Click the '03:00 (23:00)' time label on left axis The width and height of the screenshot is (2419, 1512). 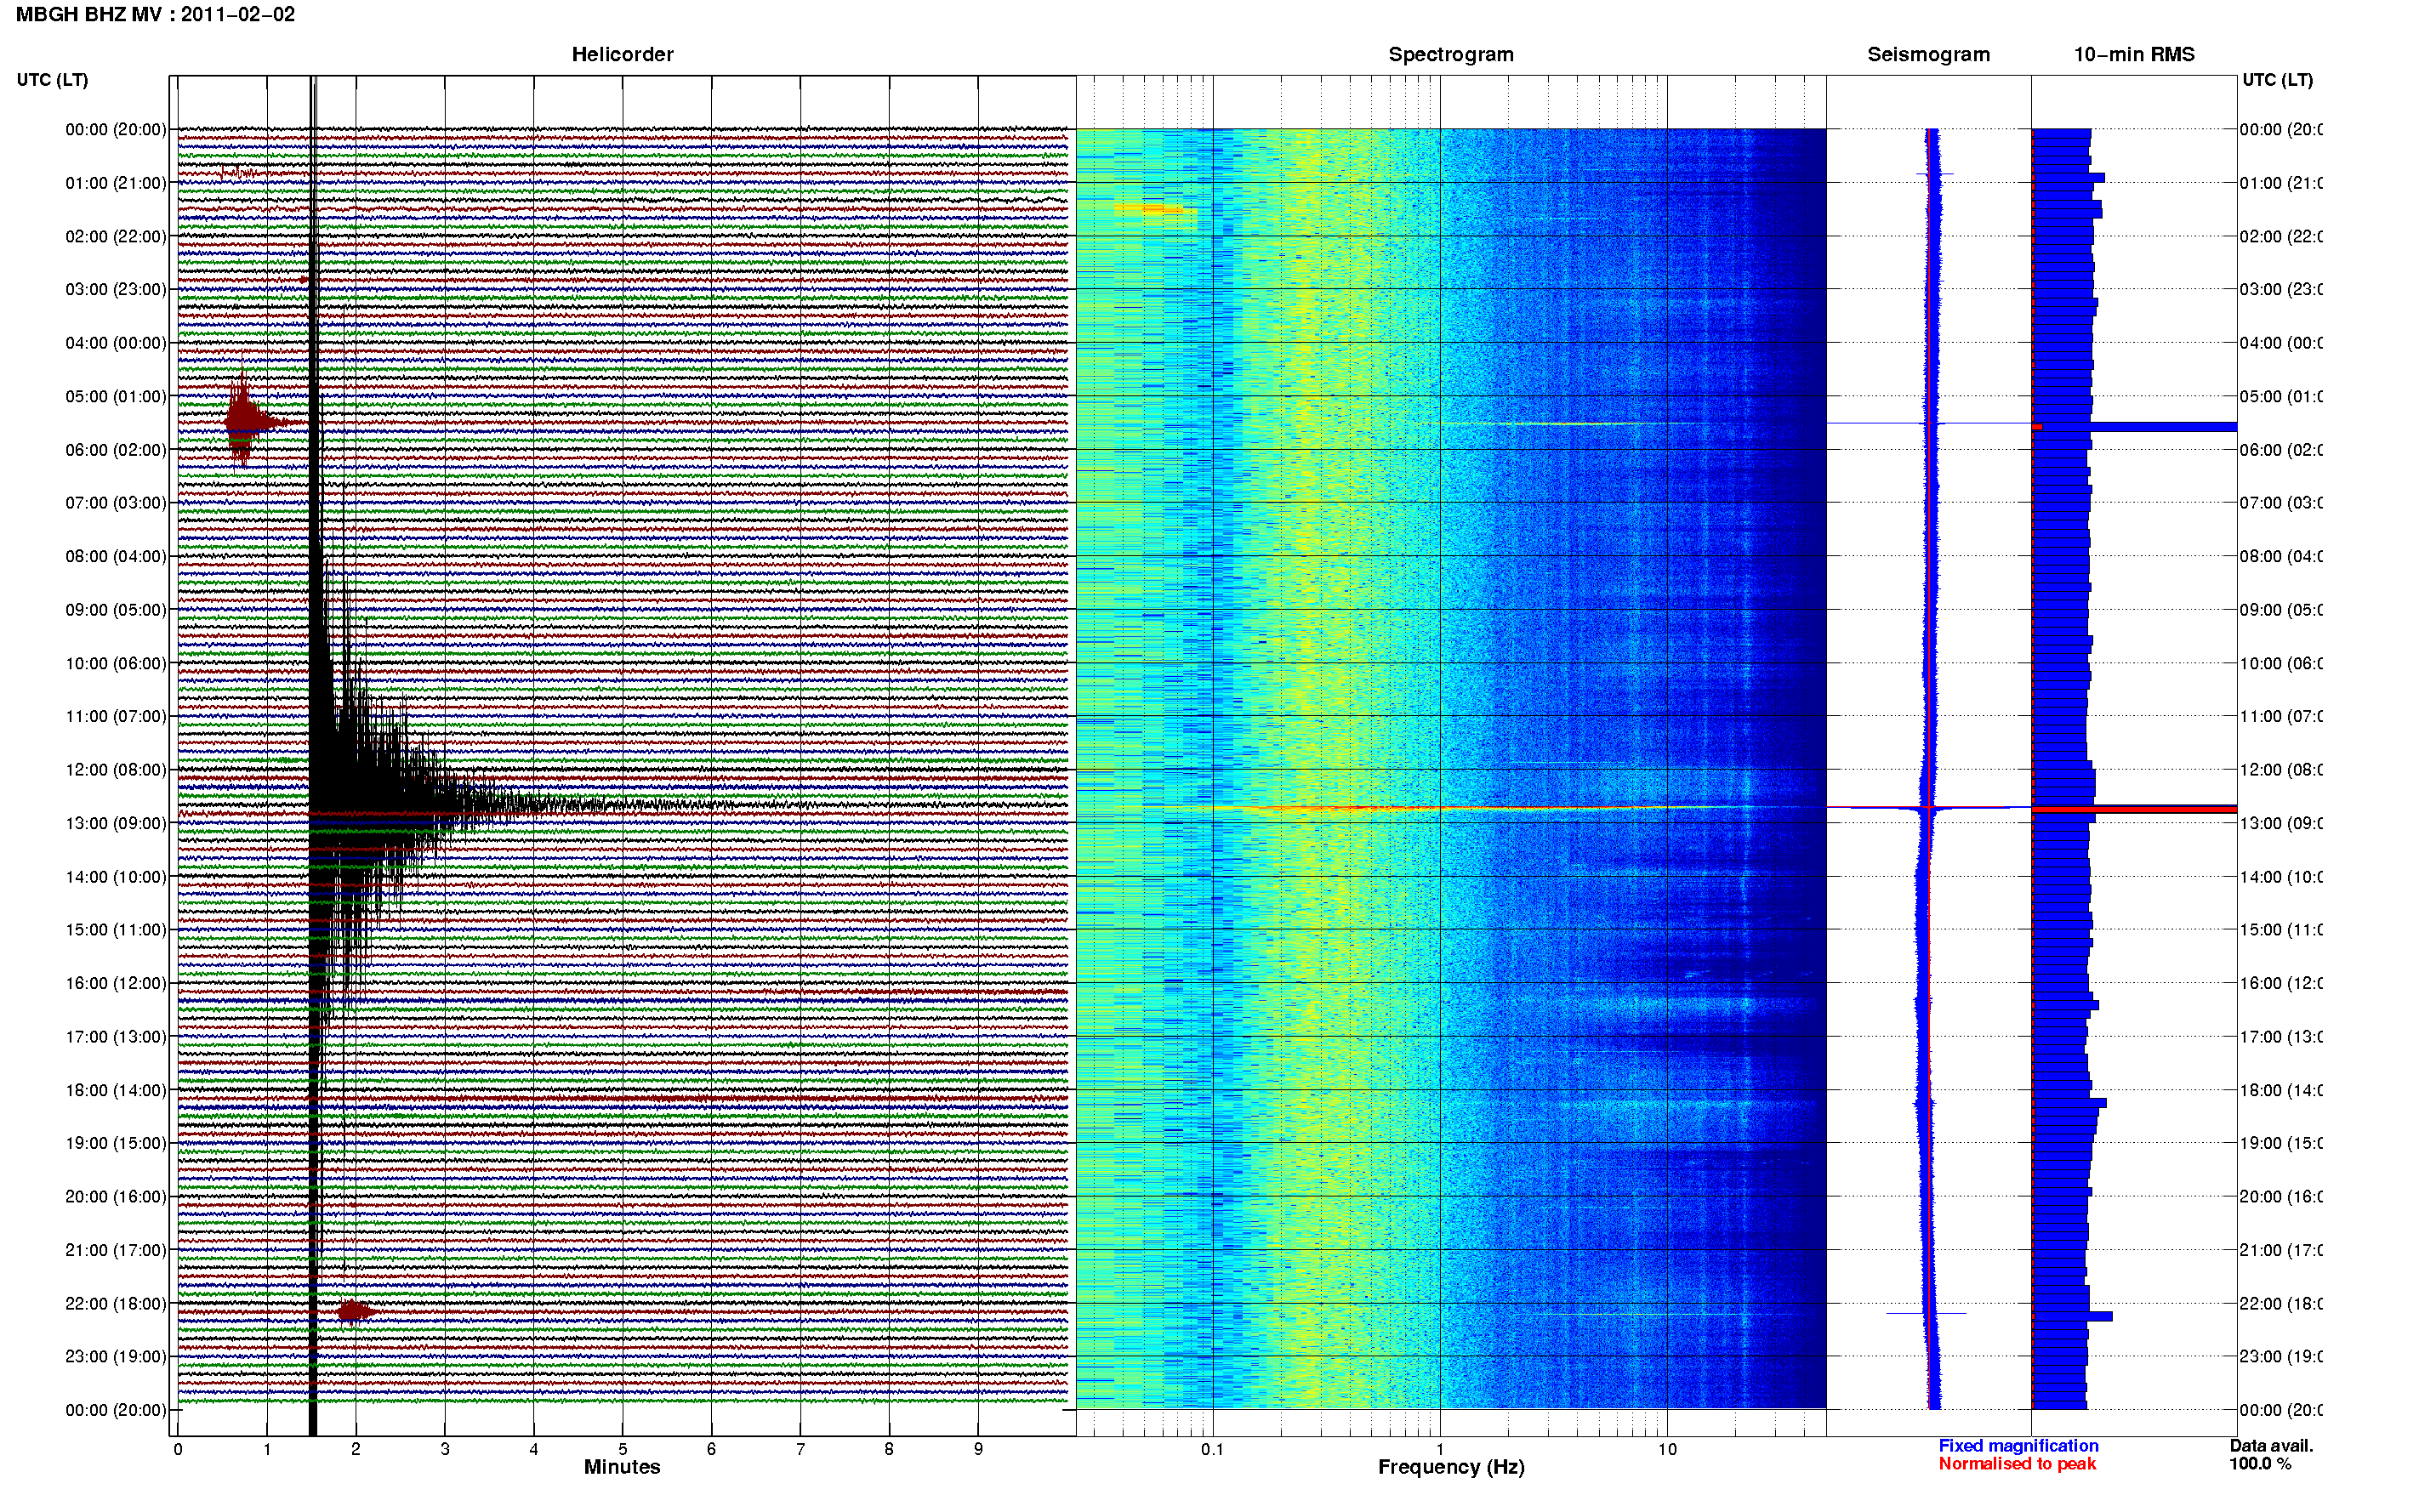(x=116, y=289)
